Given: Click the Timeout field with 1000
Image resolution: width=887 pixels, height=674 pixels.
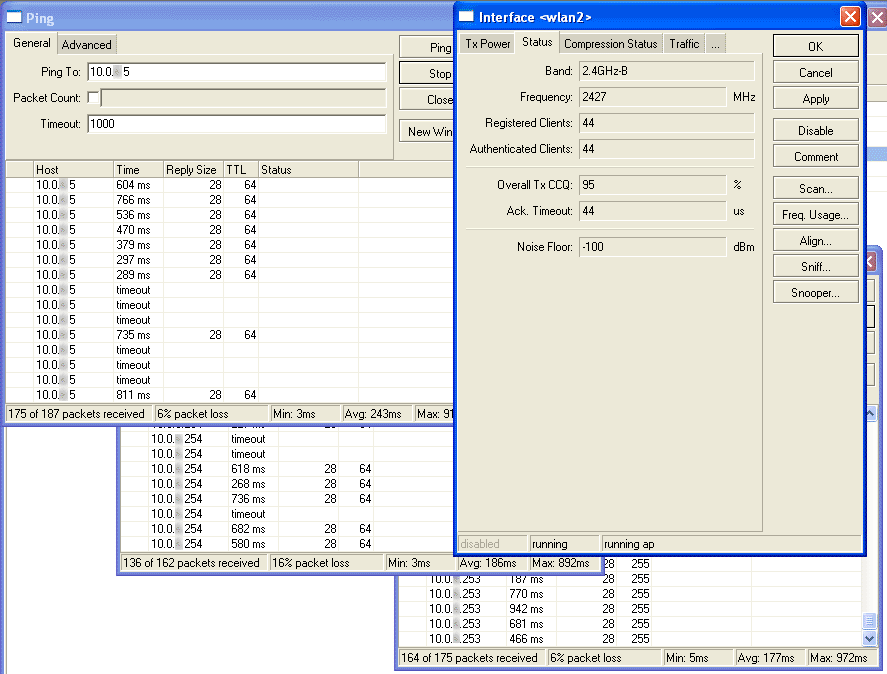Looking at the screenshot, I should [x=236, y=124].
